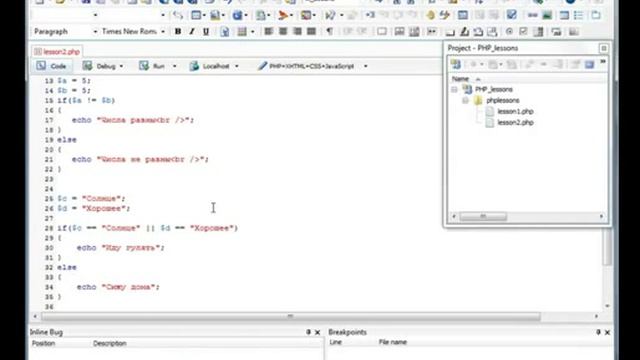
Task: Close the Project panel
Action: (x=604, y=48)
